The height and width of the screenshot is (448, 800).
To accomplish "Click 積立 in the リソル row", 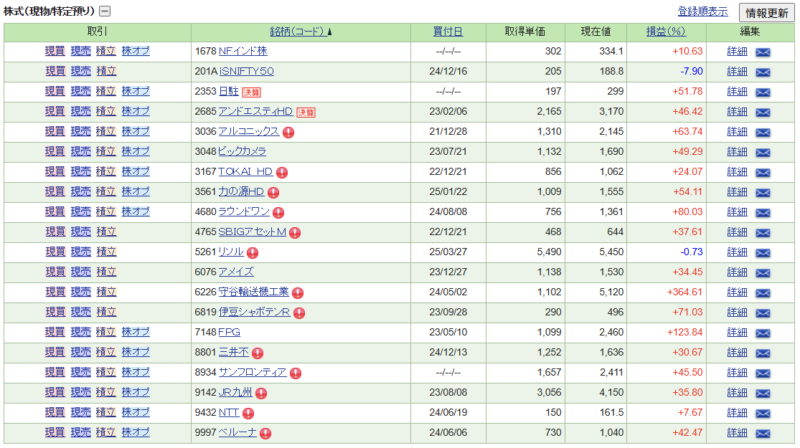I will 106,252.
